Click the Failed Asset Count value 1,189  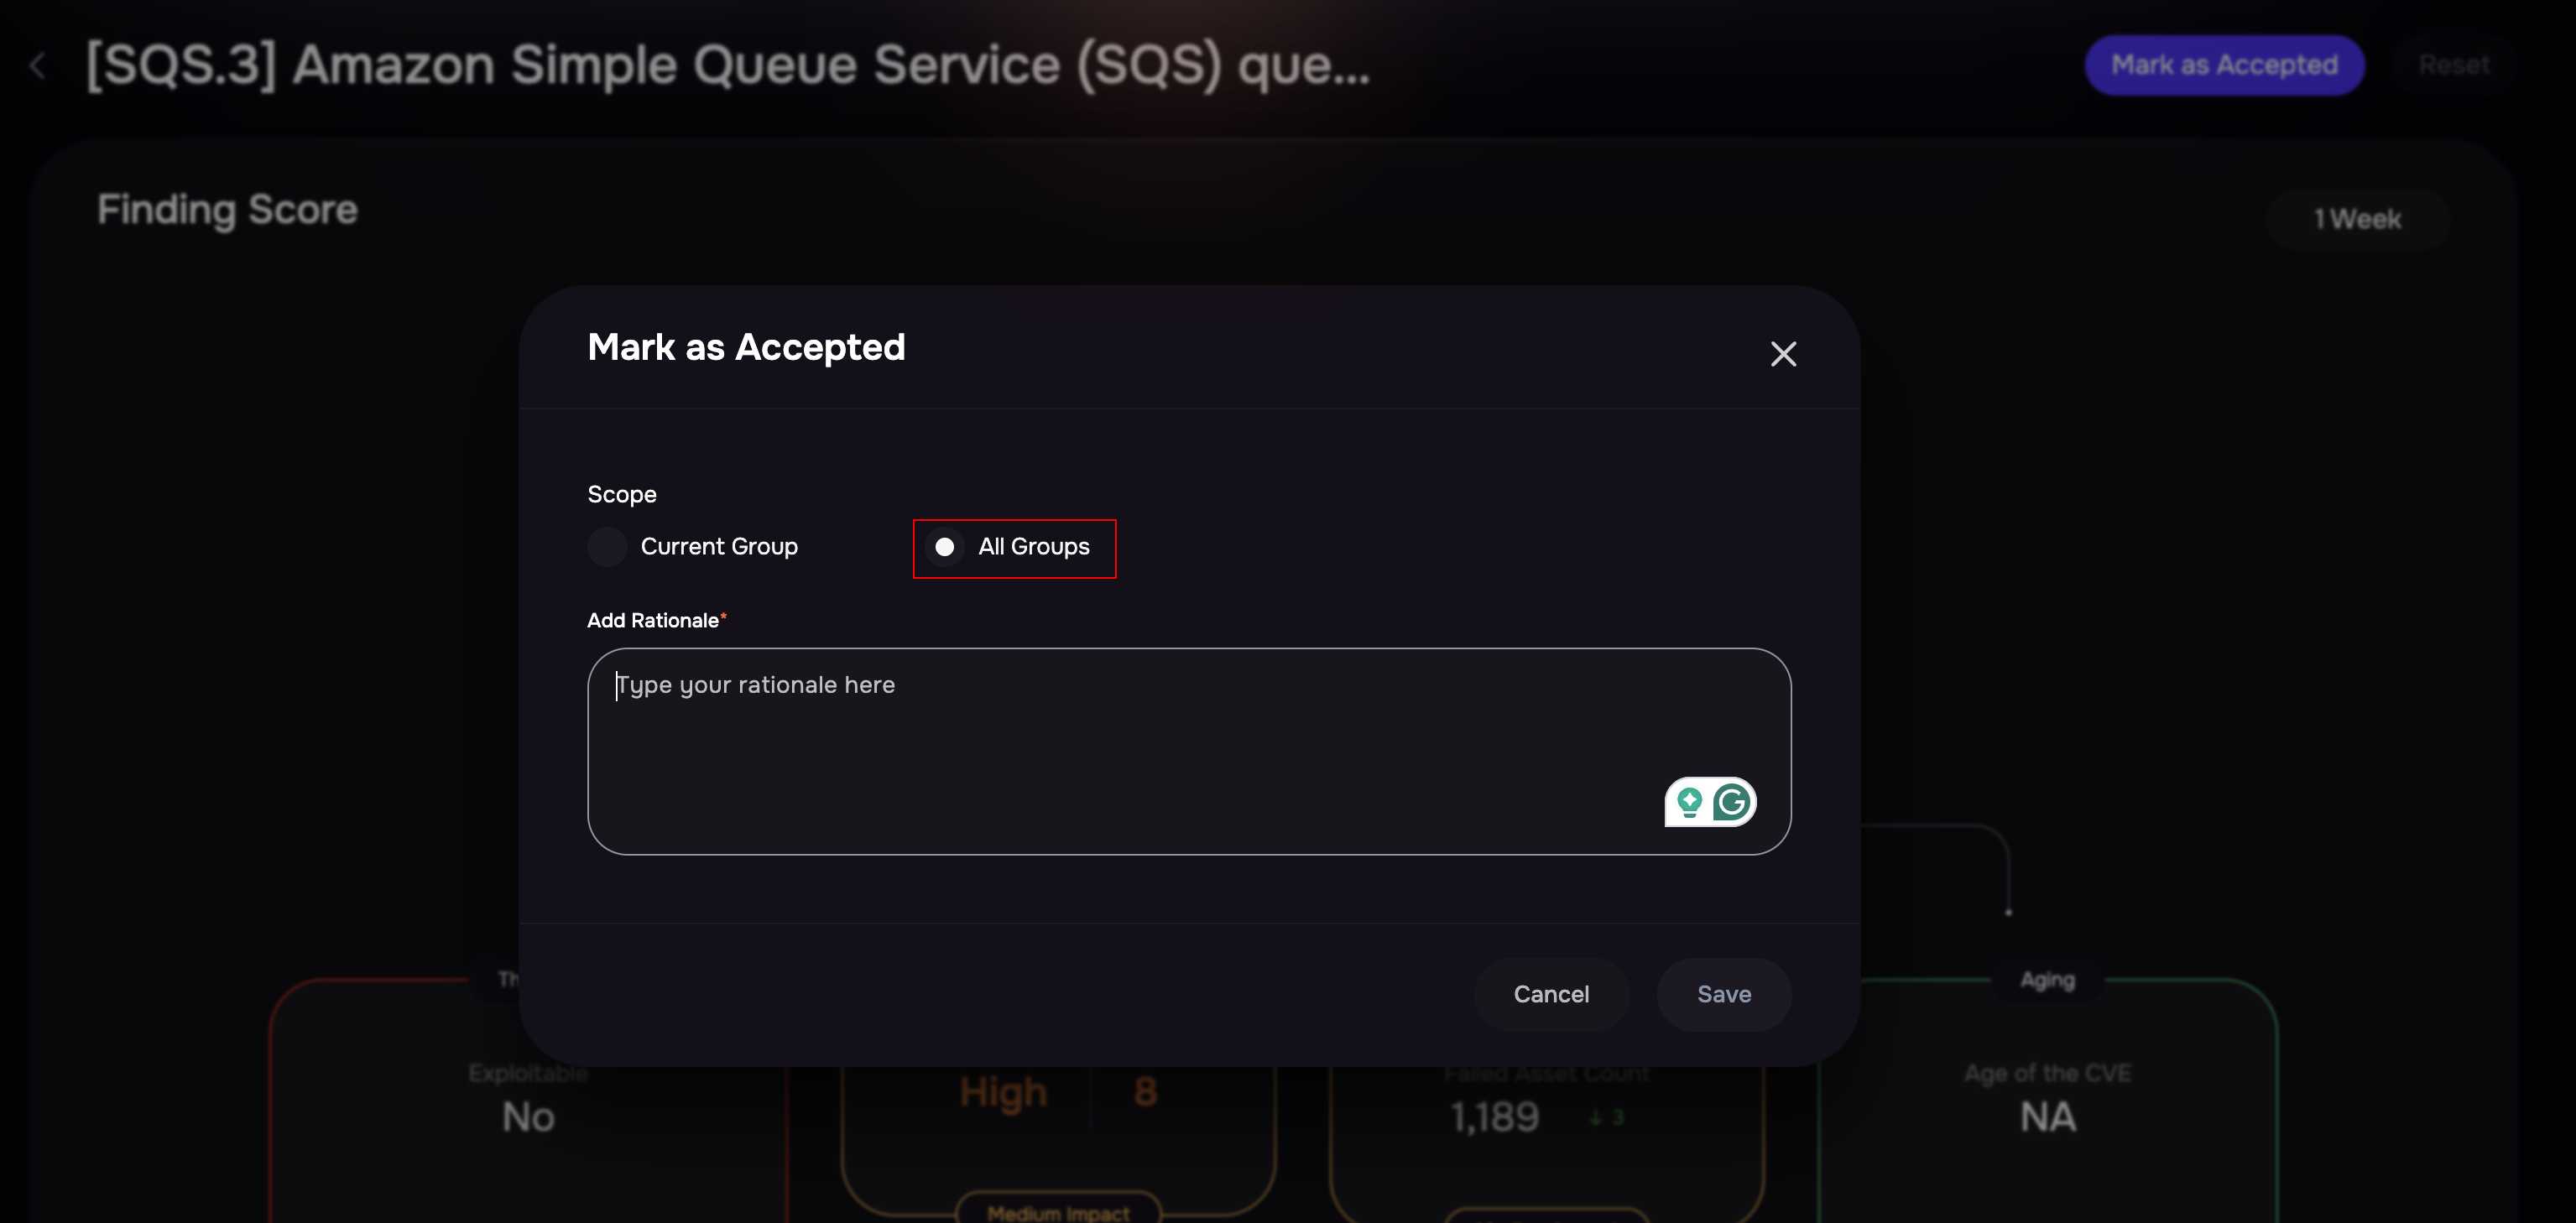(x=1494, y=1117)
